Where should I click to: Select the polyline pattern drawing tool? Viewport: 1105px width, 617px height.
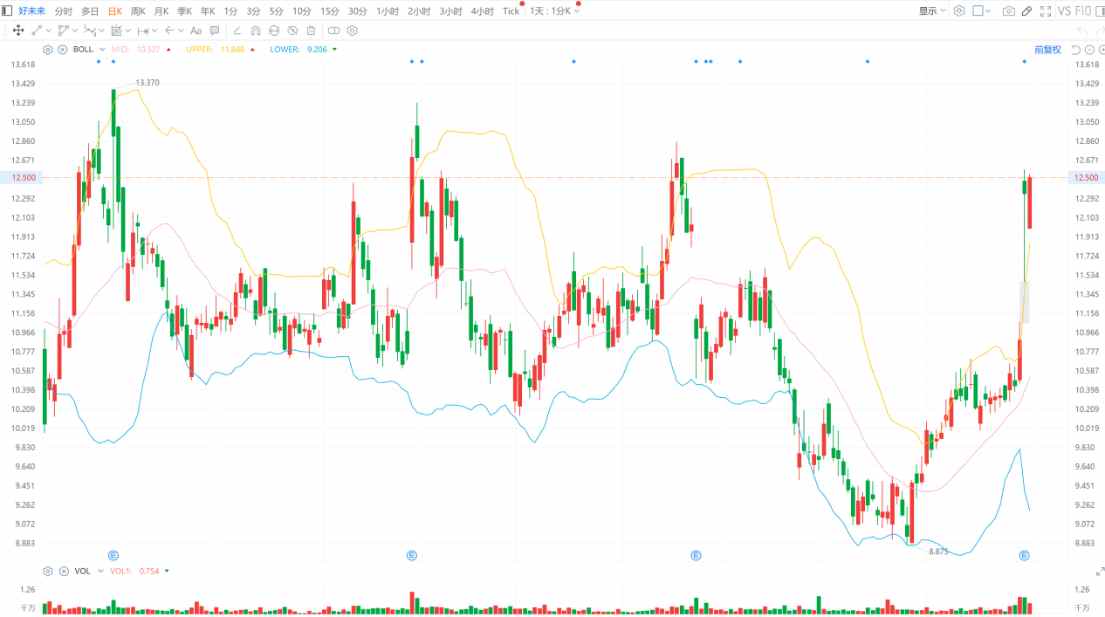89,30
